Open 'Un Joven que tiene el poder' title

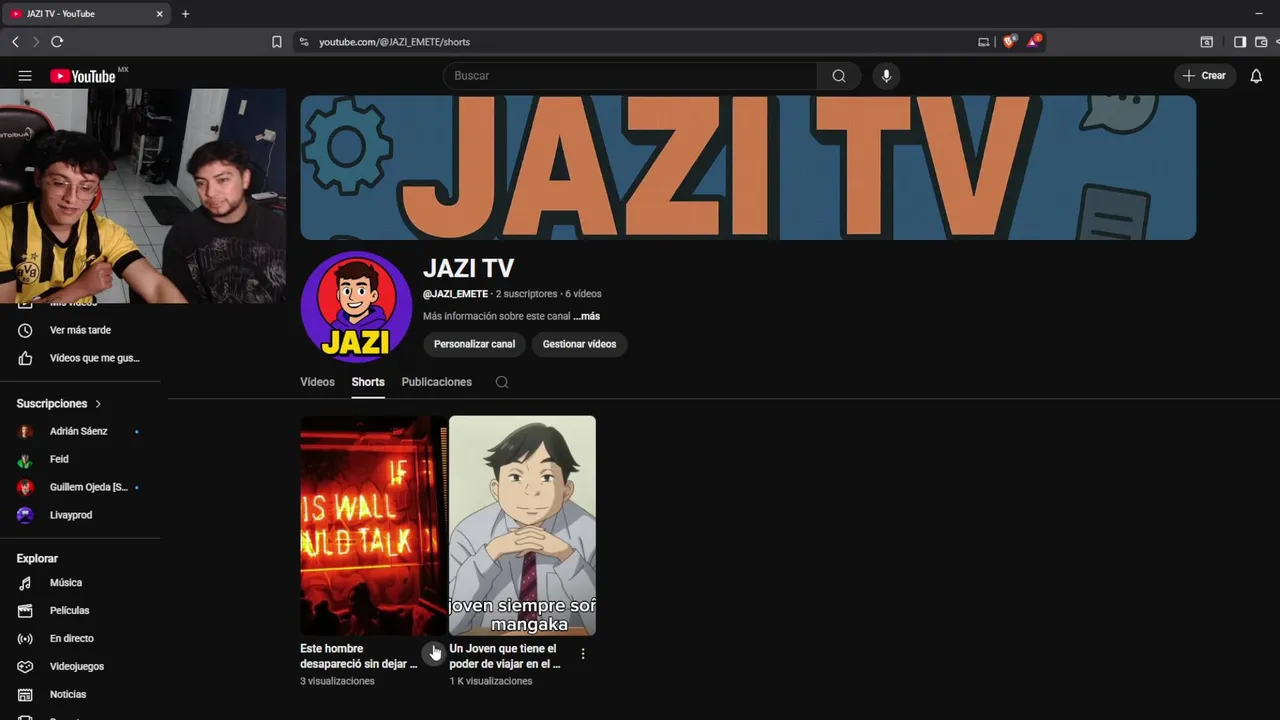click(x=505, y=656)
